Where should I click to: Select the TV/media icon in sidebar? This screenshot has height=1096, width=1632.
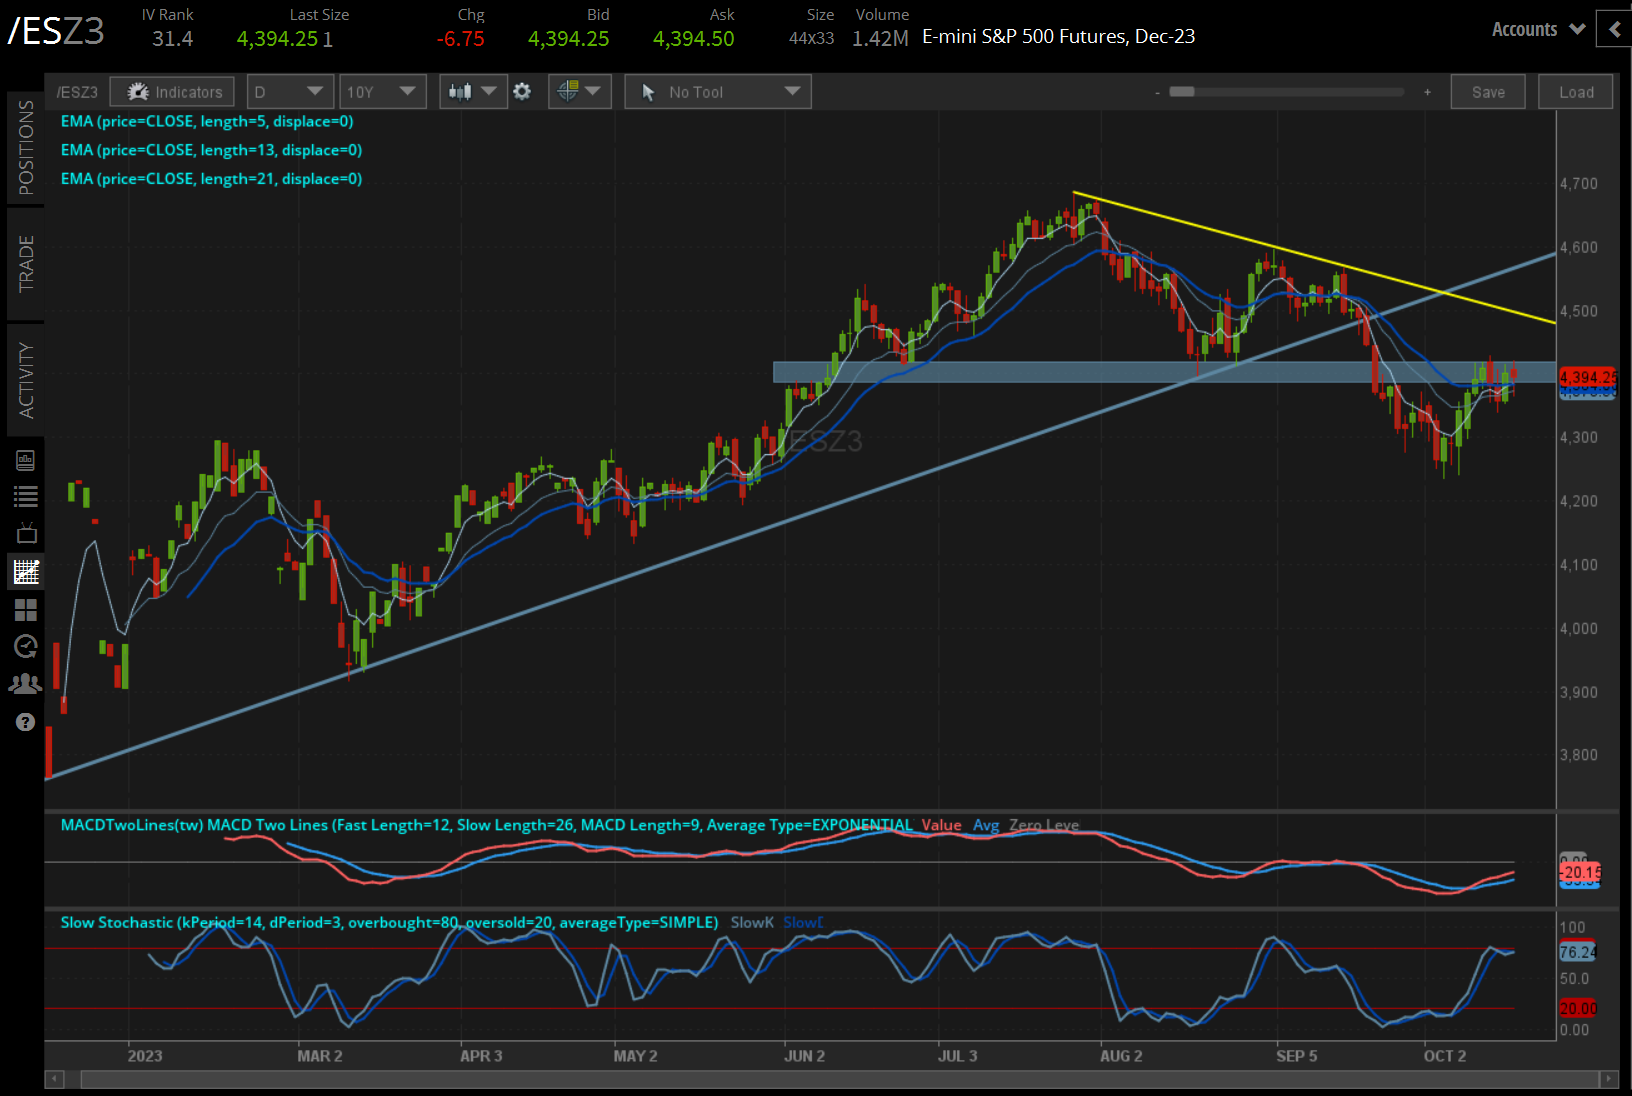(26, 533)
